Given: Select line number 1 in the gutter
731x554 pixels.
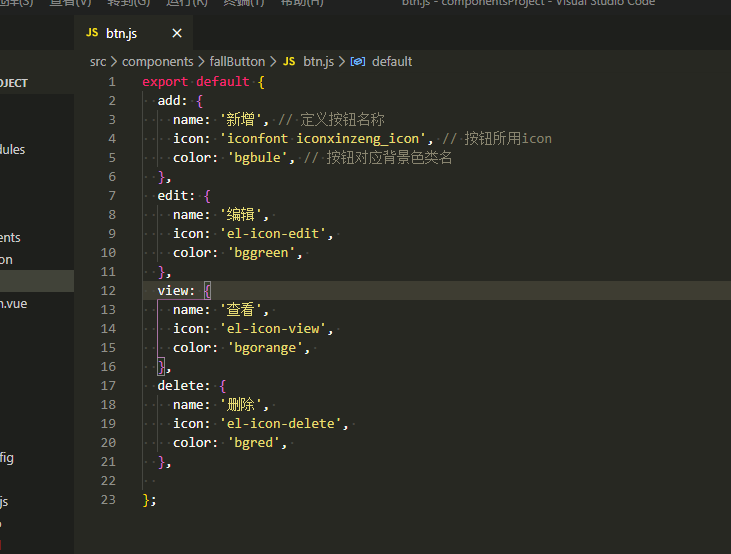Looking at the screenshot, I should point(112,82).
